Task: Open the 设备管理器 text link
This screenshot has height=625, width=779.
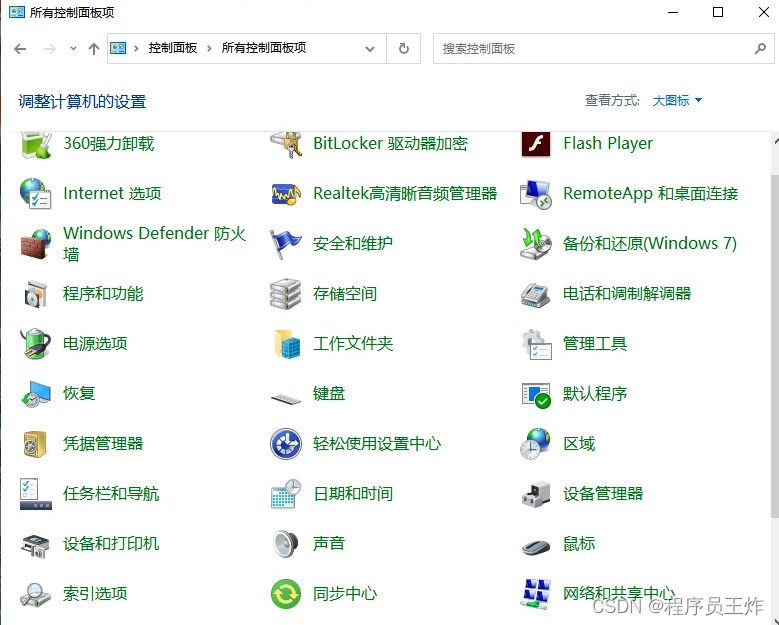Action: (x=603, y=494)
